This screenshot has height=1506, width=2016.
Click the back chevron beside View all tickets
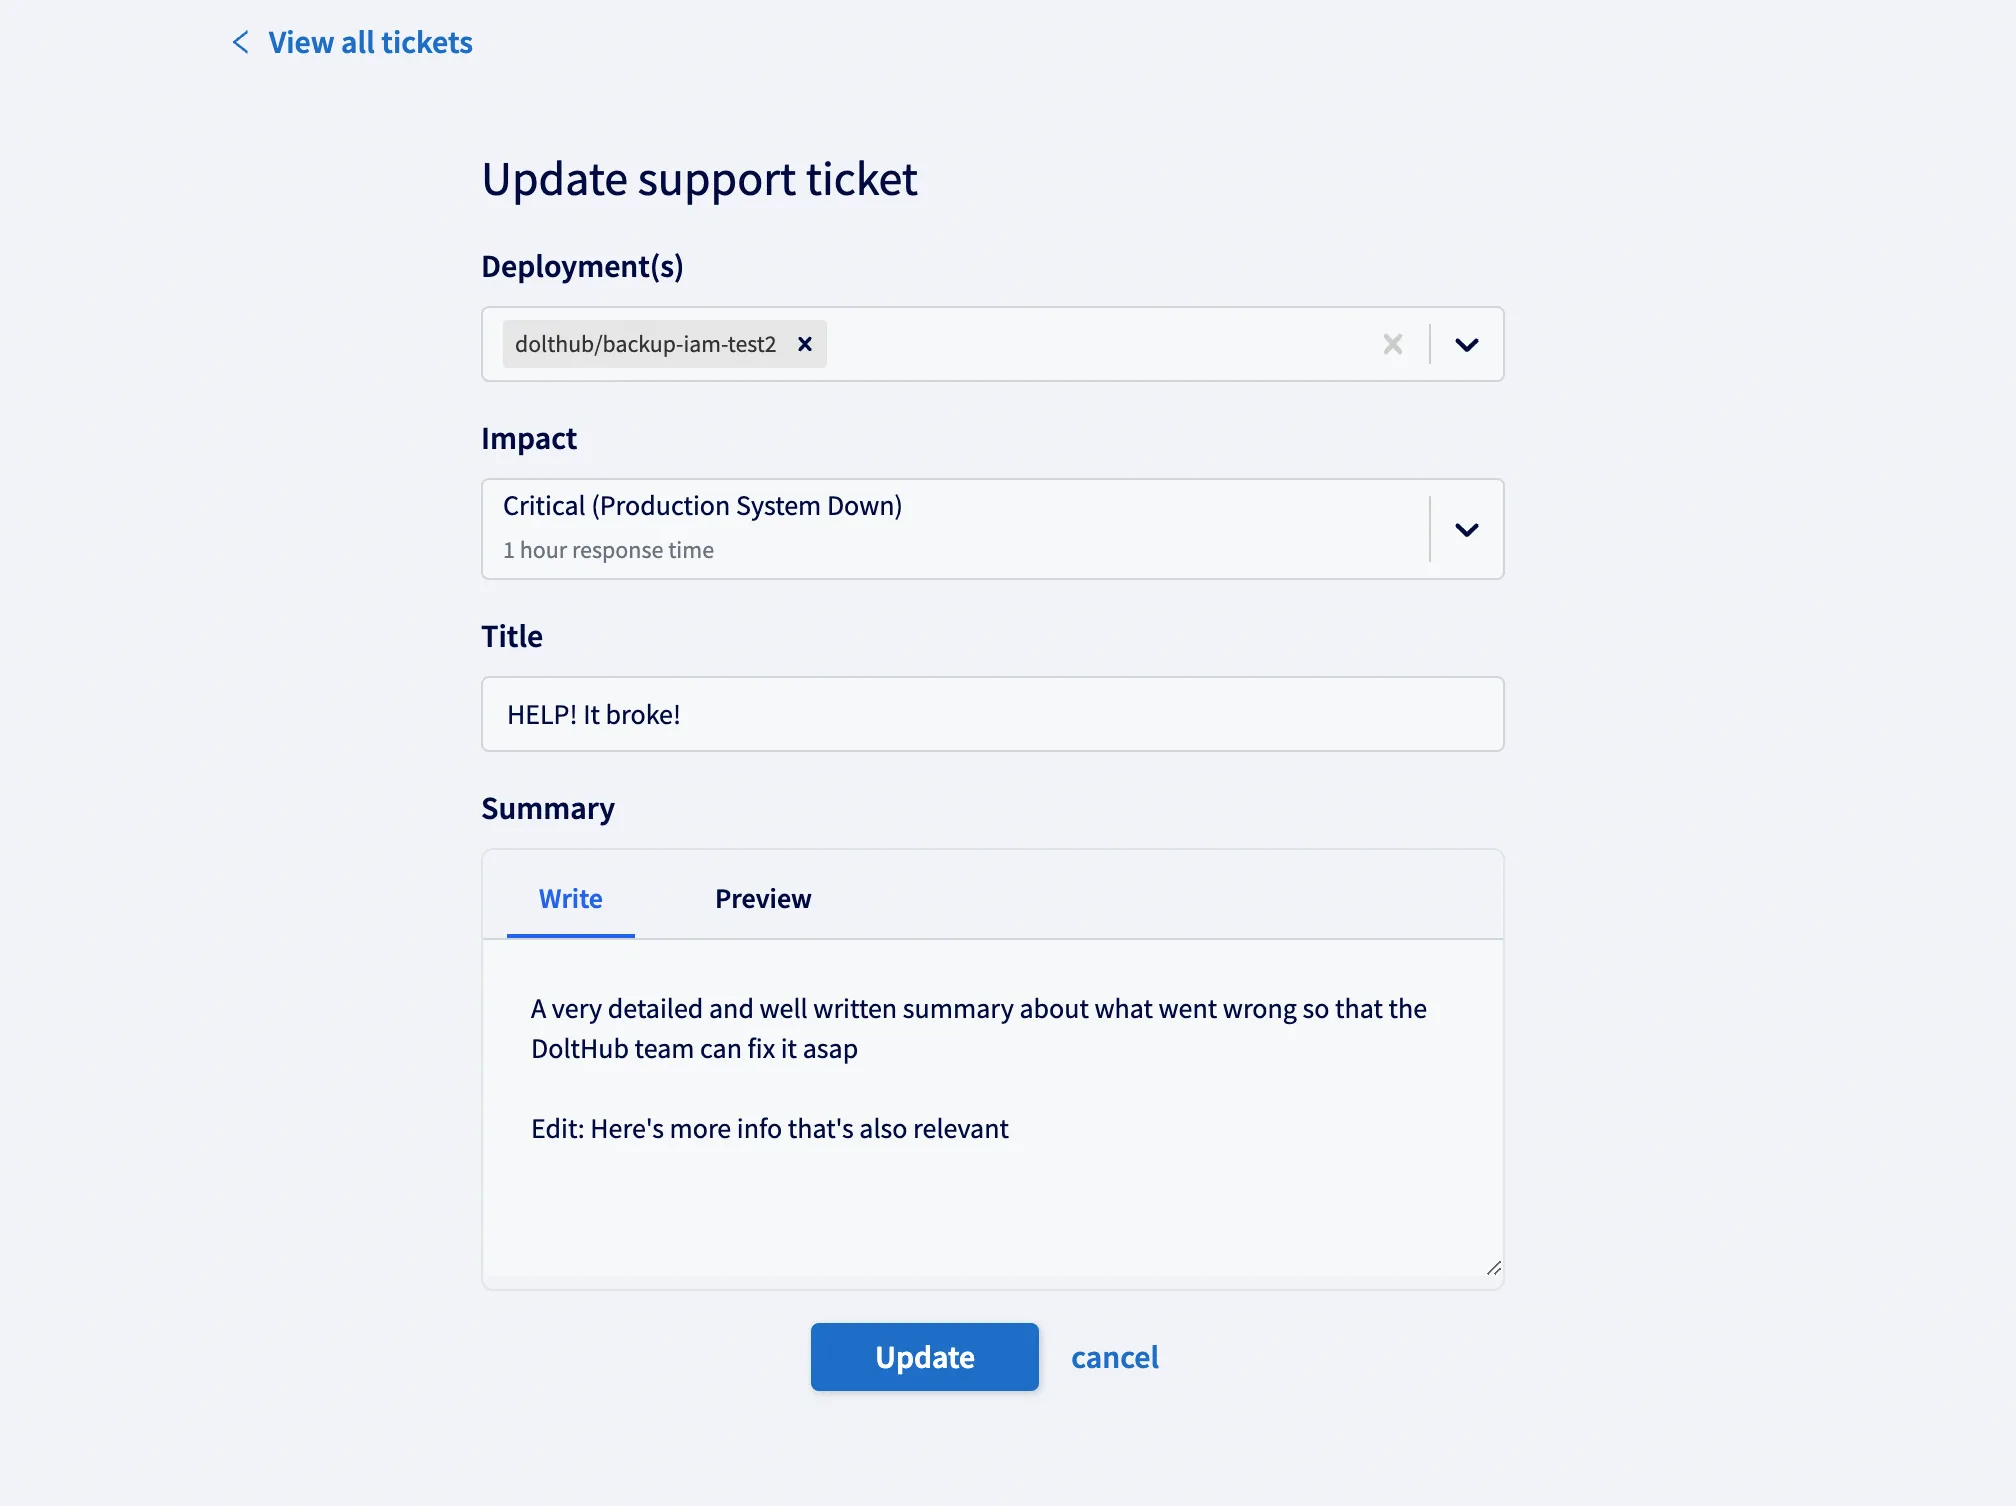239,42
